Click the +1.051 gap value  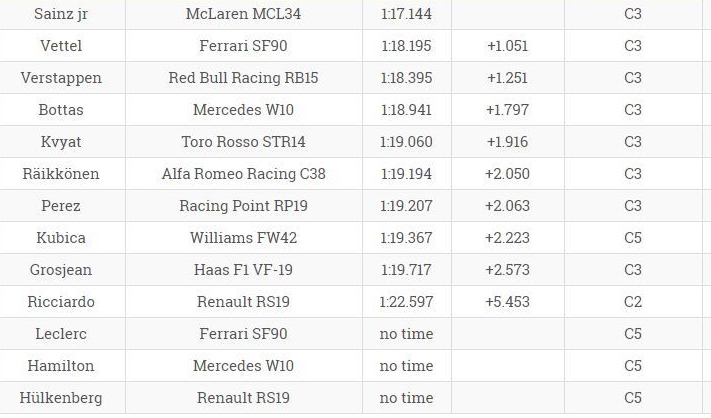coord(507,46)
